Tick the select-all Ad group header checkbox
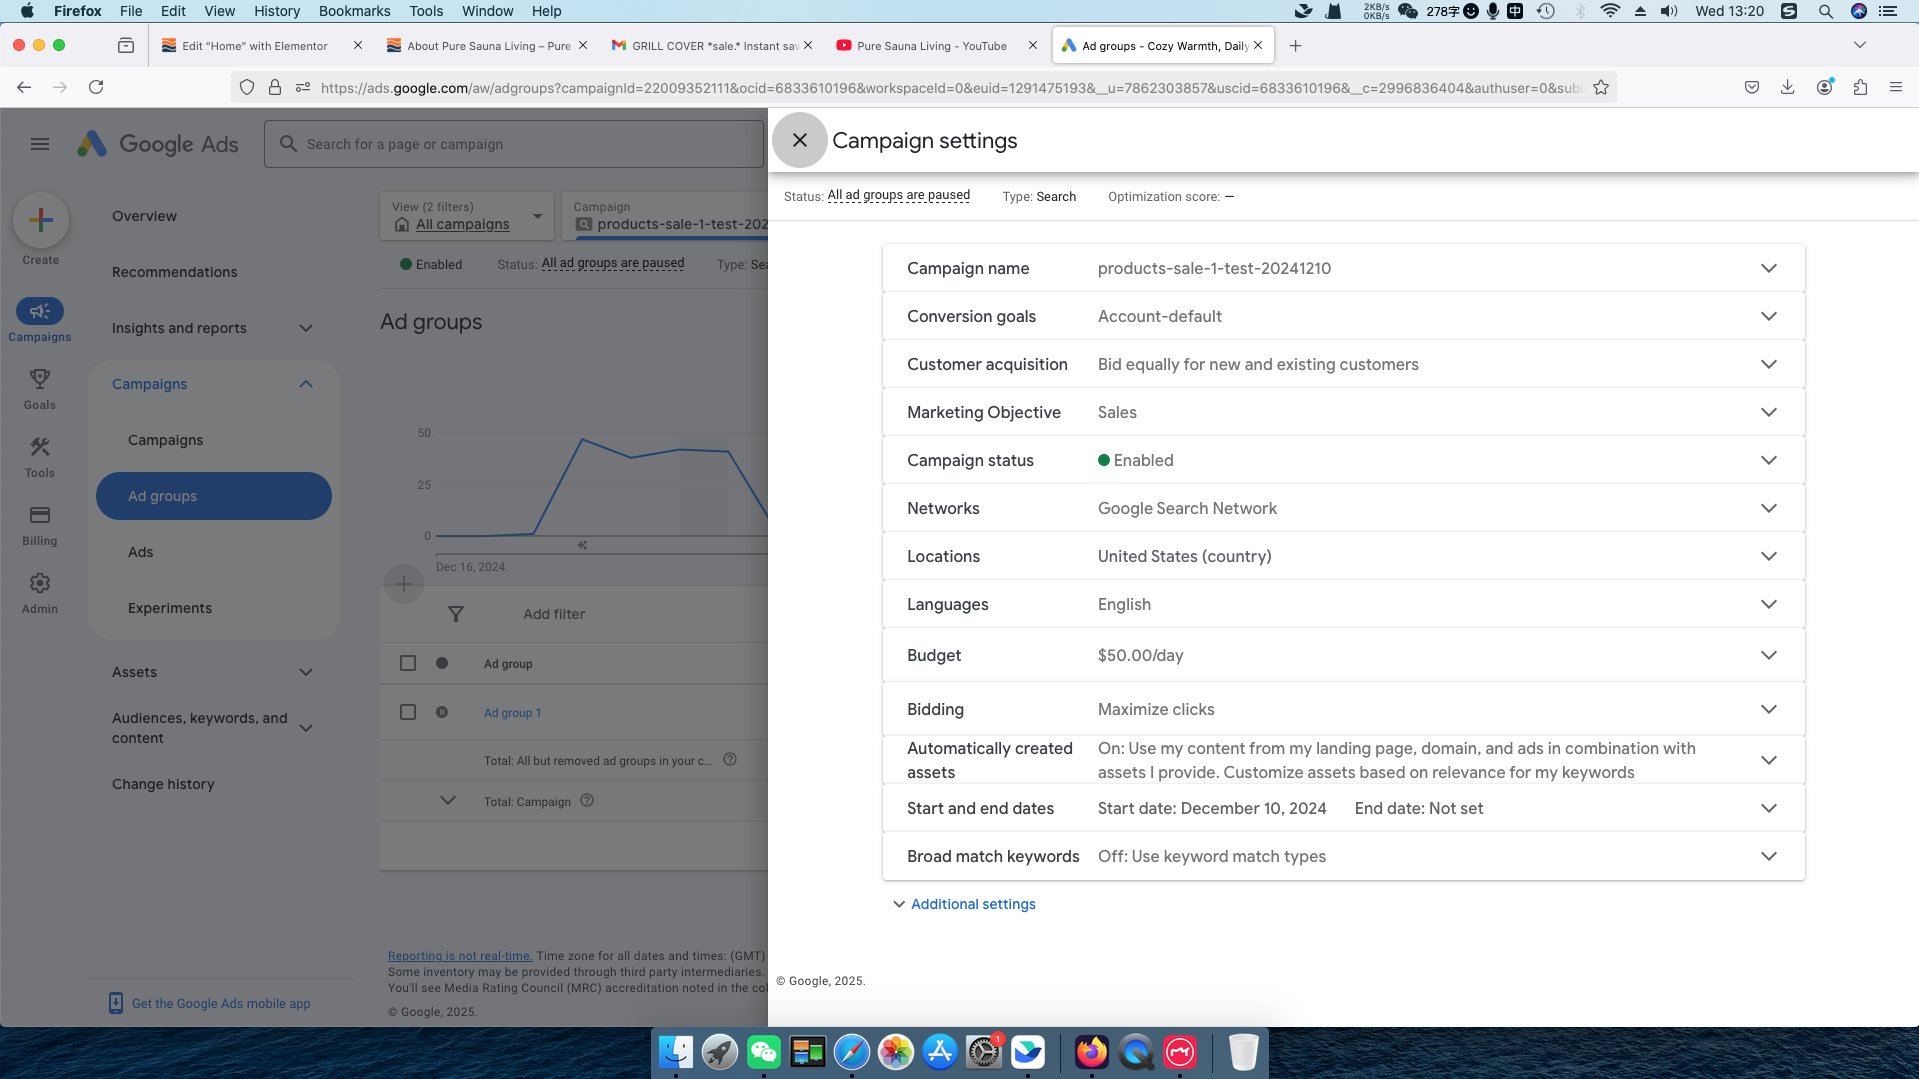Screen dimensions: 1919x1079 click(x=408, y=663)
